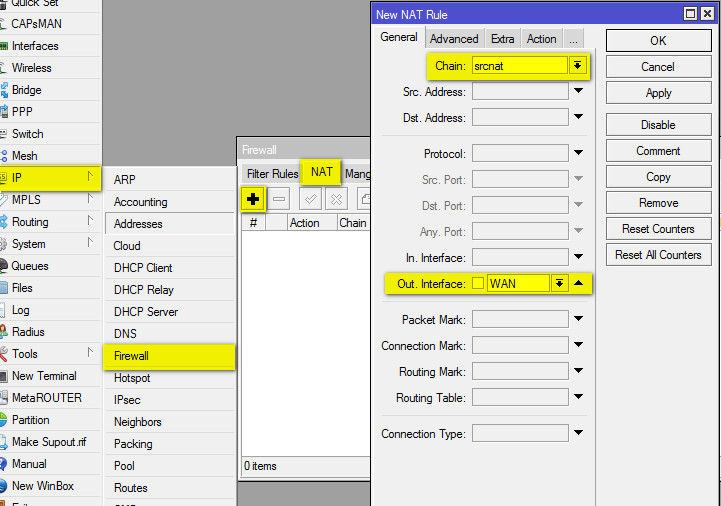Click the X disable icon in Firewall toolbar
The image size is (721, 506).
[x=335, y=199]
